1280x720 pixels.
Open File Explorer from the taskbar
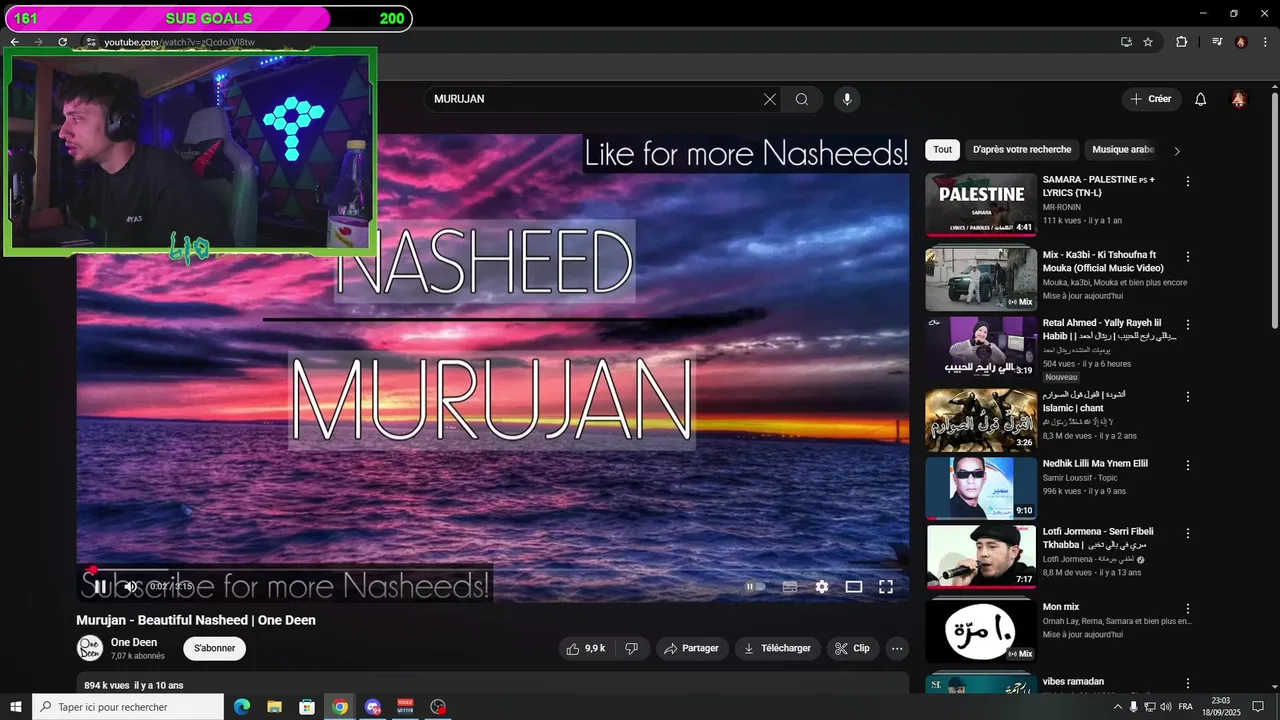coord(274,707)
